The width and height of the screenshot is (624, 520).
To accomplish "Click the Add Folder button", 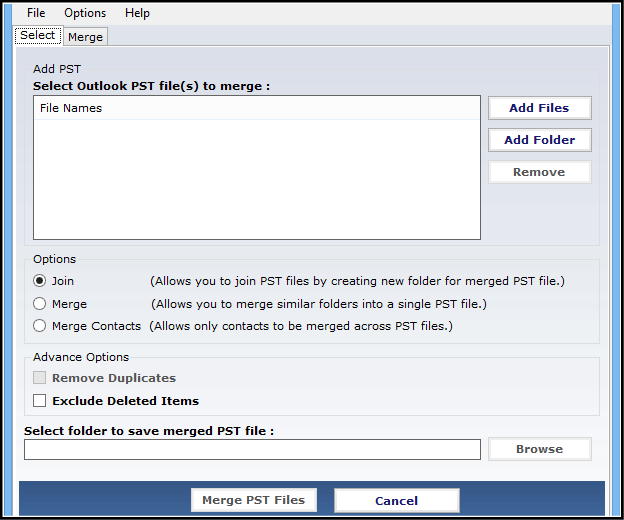I will (x=539, y=140).
